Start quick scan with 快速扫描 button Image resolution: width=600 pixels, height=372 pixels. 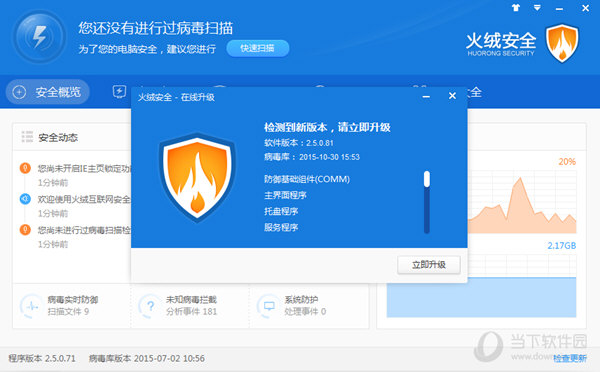pos(258,48)
